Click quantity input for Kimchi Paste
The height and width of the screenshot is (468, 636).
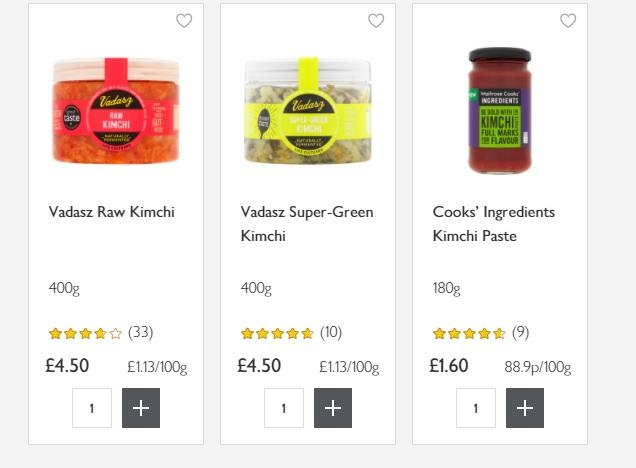[476, 408]
